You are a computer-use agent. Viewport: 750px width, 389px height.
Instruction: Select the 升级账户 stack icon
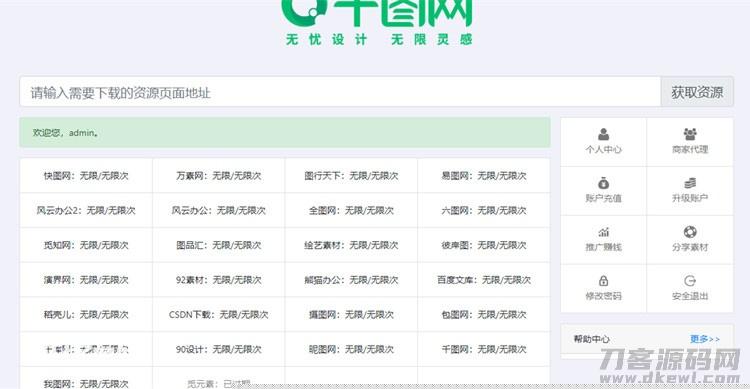690,183
